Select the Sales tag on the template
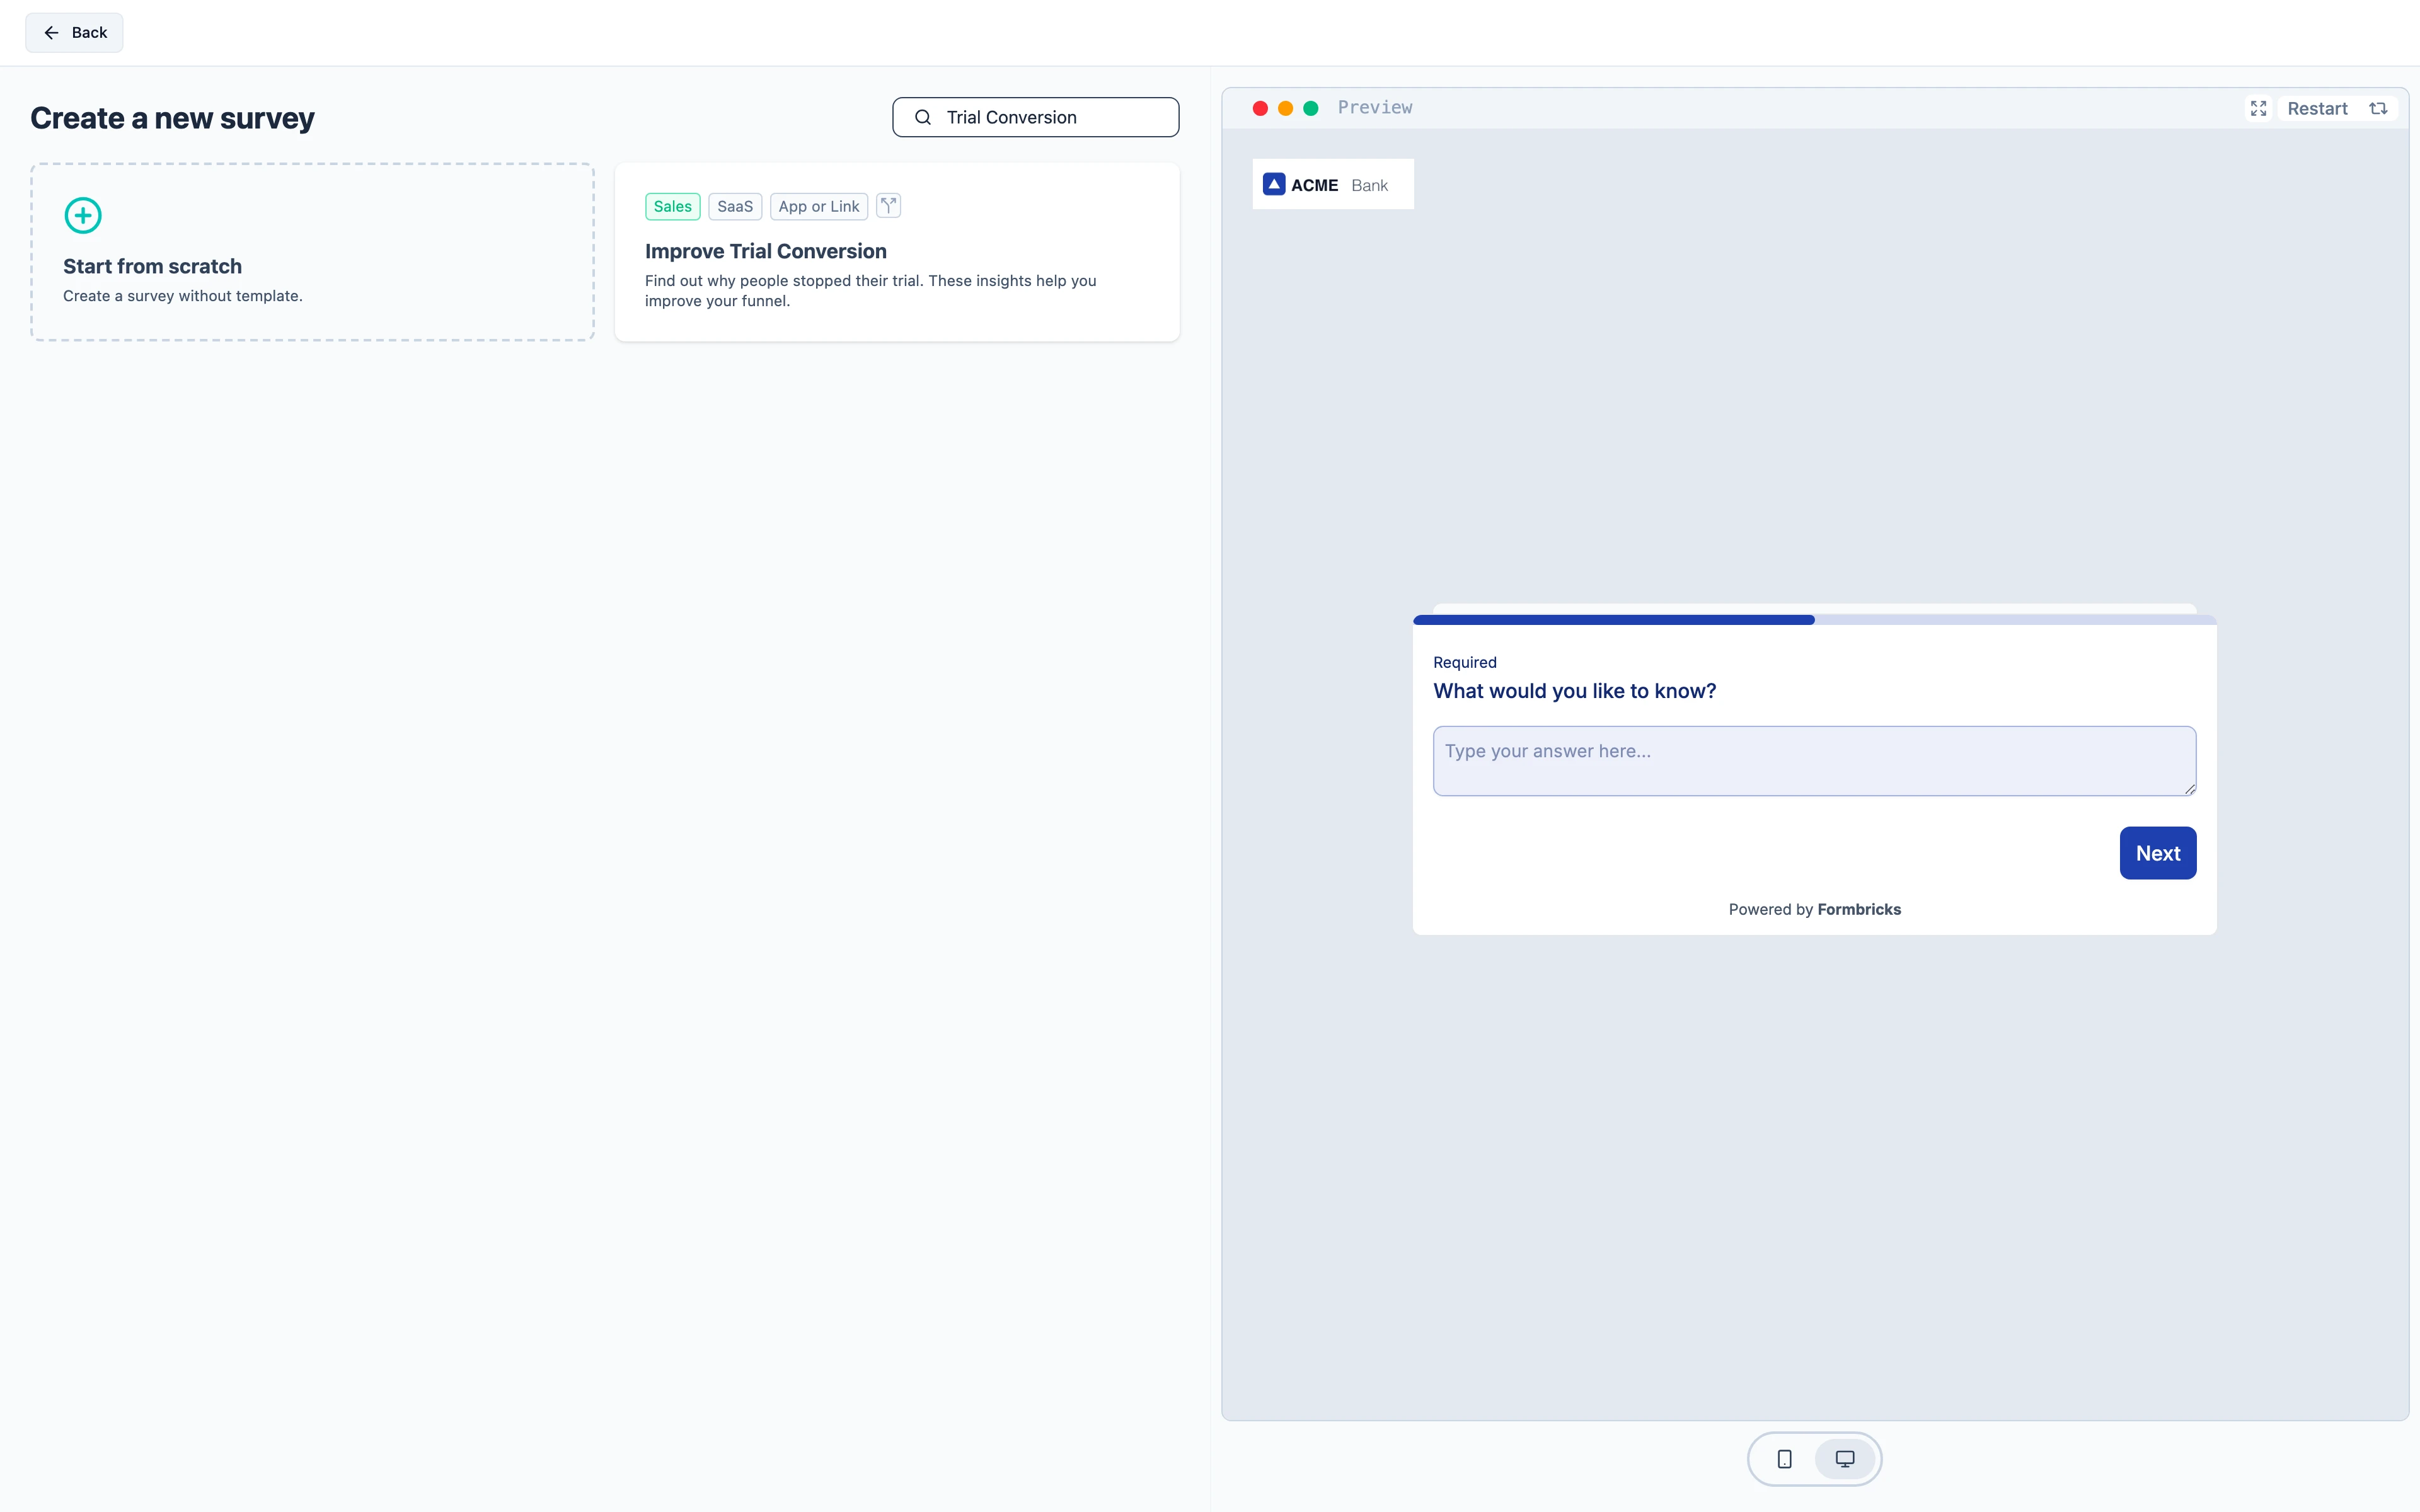 coord(672,206)
